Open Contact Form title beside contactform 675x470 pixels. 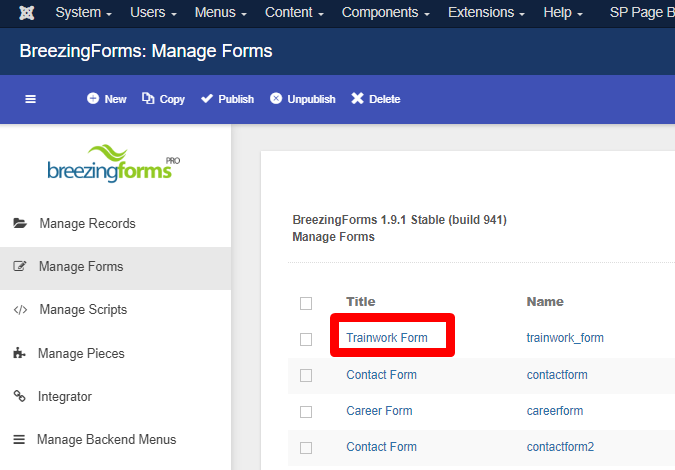coord(381,375)
